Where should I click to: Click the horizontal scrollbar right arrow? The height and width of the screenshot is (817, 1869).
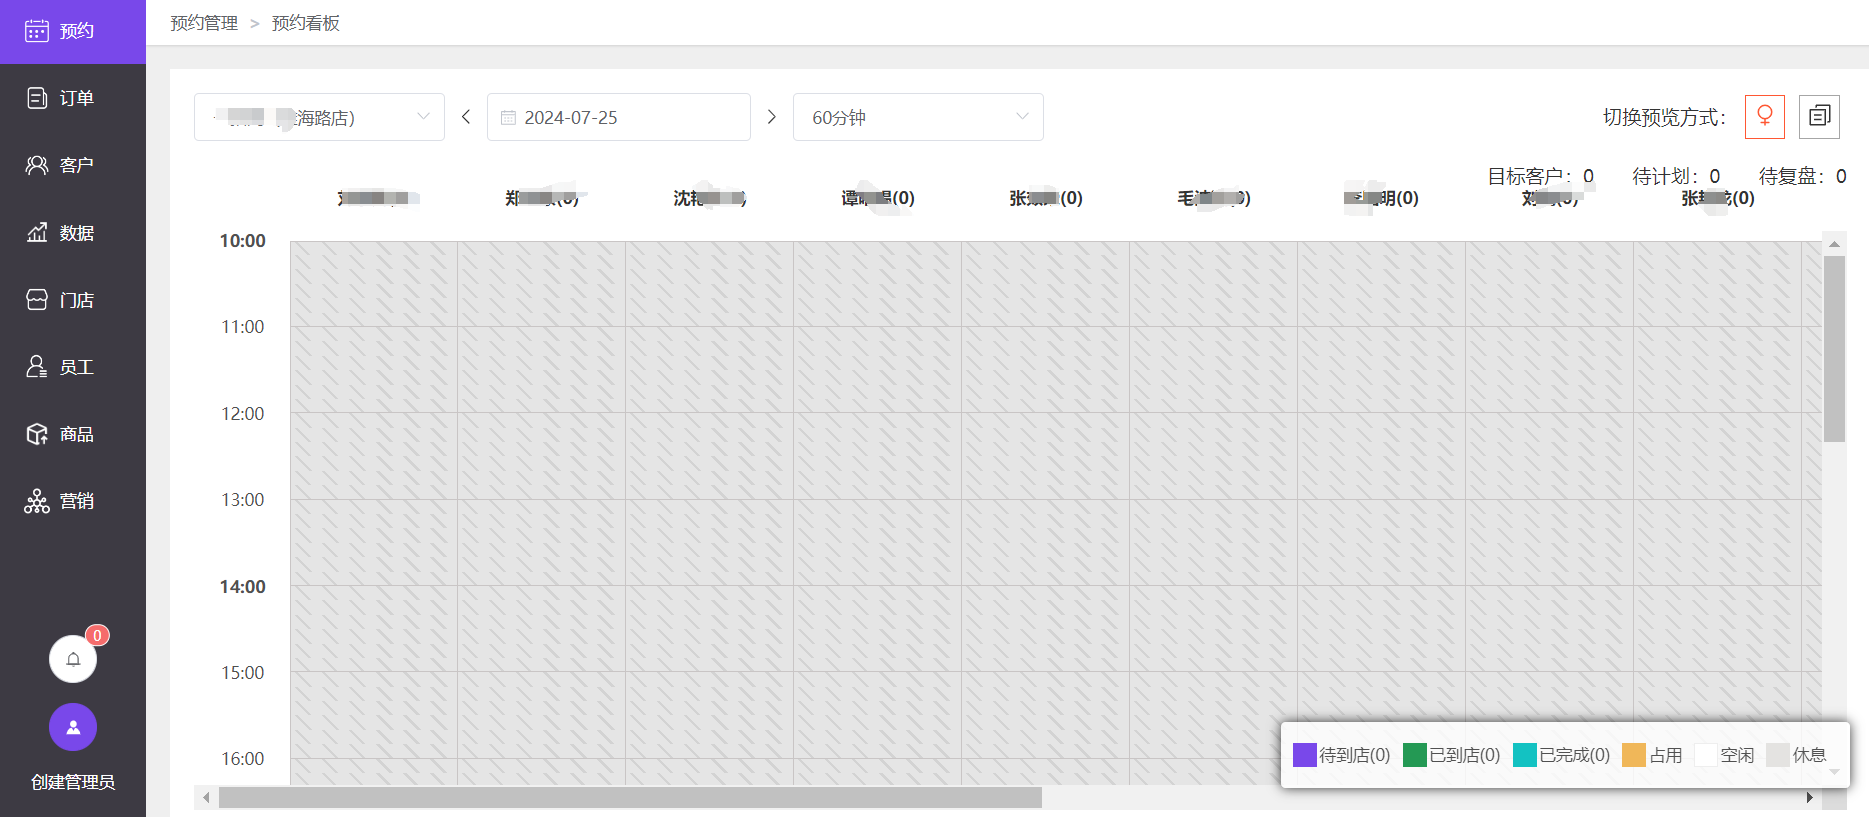[1809, 797]
